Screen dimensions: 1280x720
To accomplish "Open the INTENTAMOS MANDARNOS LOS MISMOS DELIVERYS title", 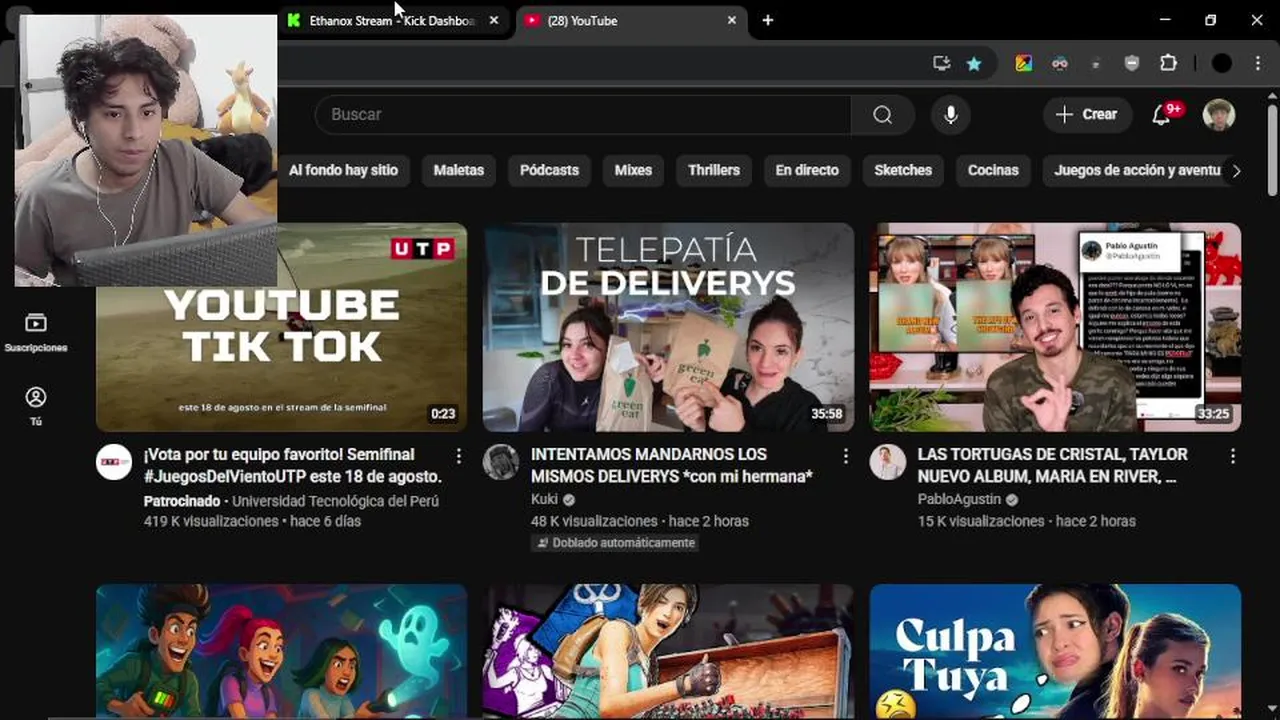I will (672, 465).
